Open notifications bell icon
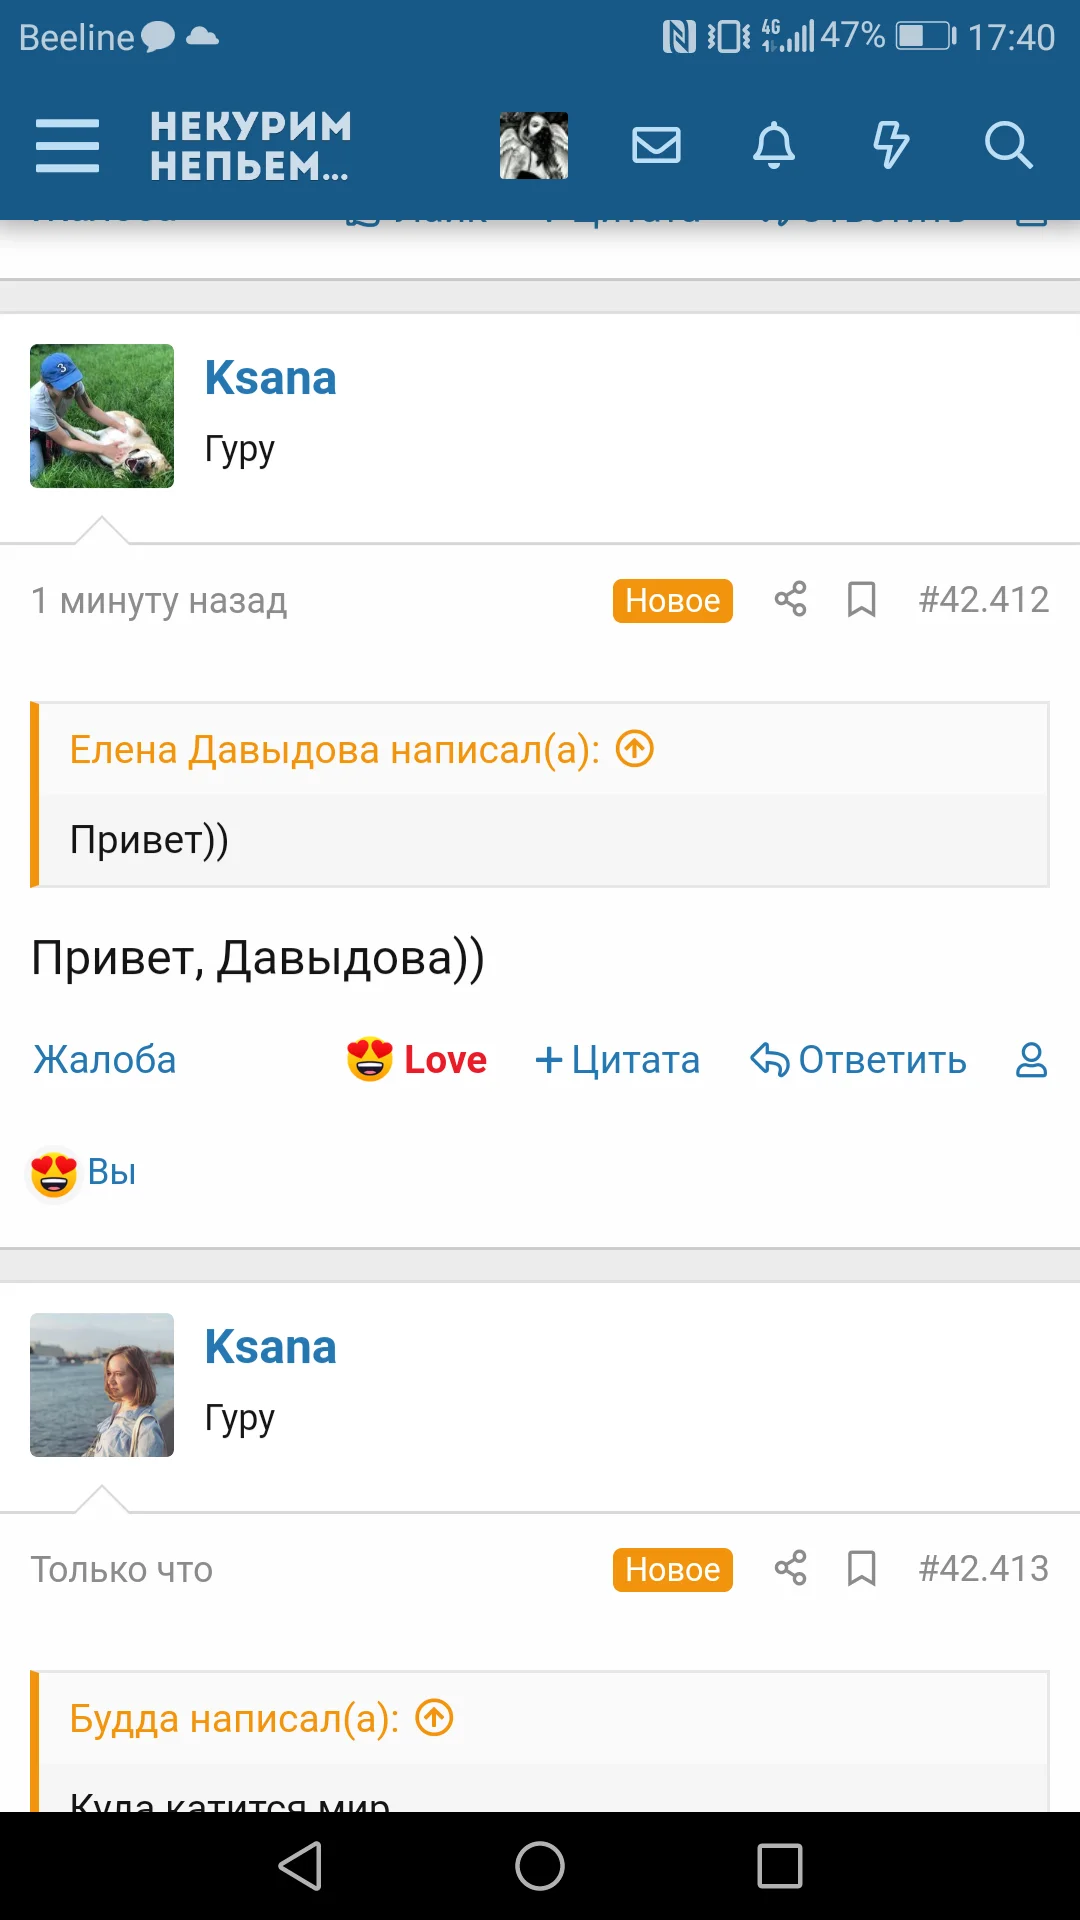The width and height of the screenshot is (1080, 1920). coord(773,146)
